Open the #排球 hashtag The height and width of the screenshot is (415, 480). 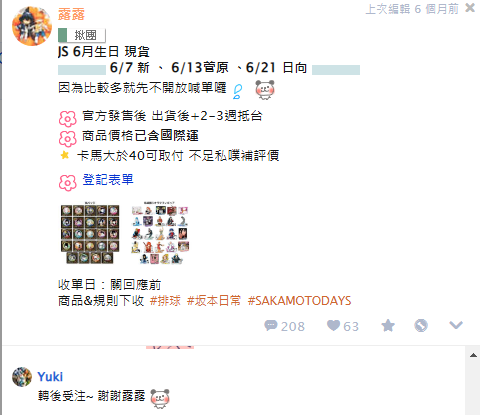pos(165,301)
